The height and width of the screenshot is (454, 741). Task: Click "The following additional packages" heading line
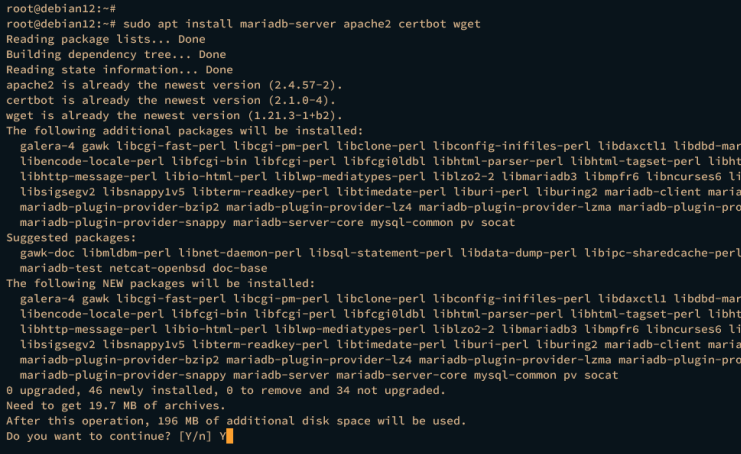click(x=185, y=131)
